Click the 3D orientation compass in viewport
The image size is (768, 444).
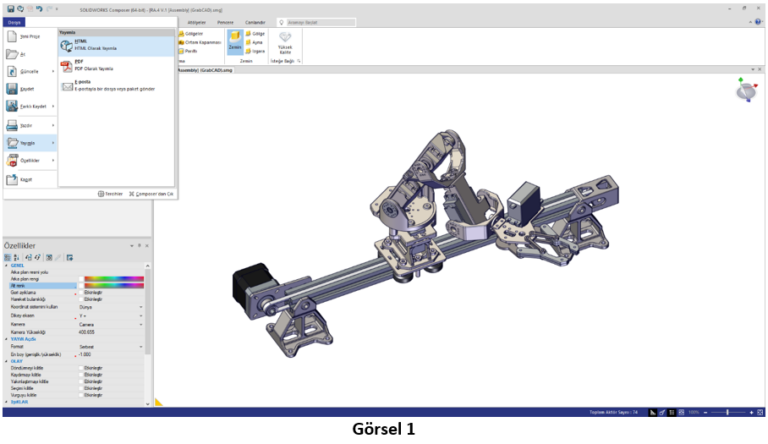tap(745, 90)
